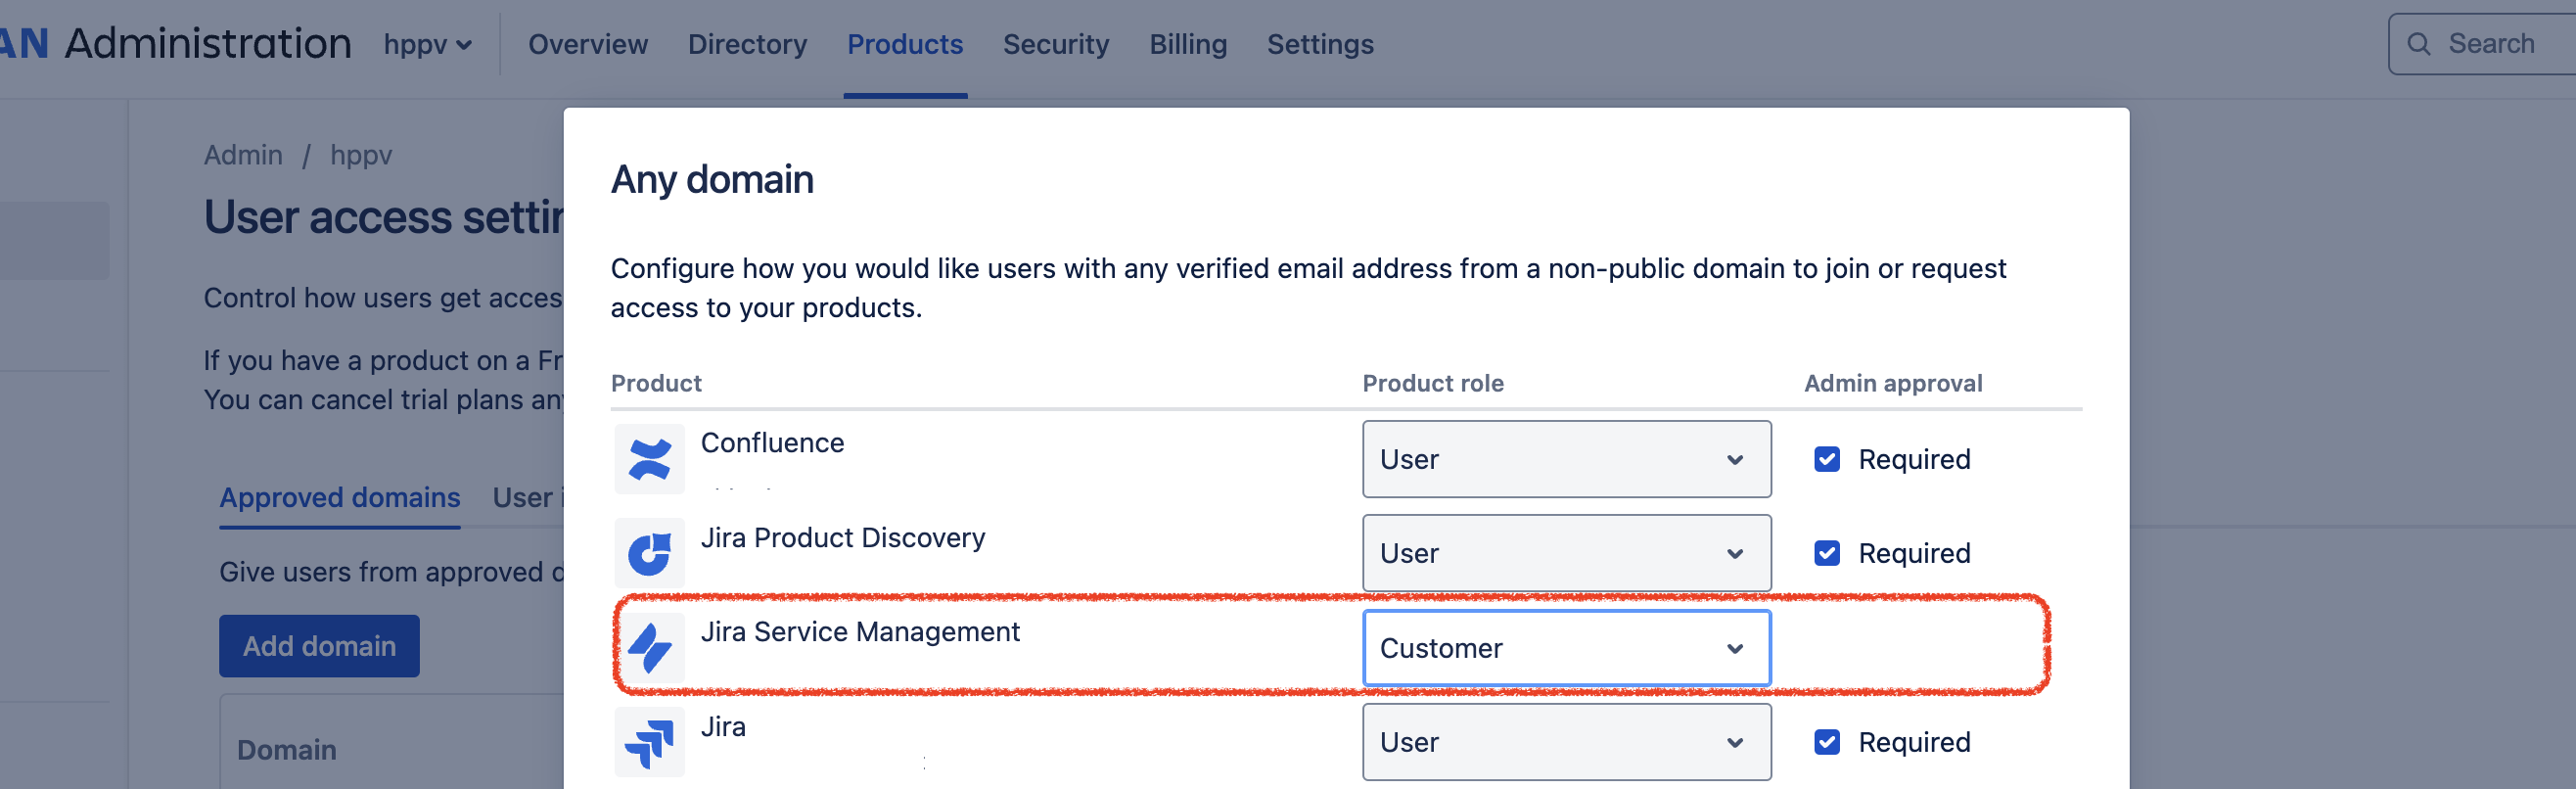
Task: Open the Settings tab
Action: 1320,44
